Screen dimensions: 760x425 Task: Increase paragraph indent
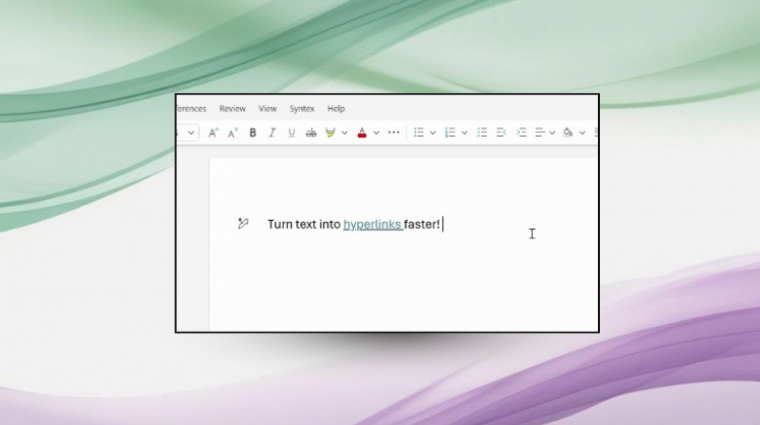[x=521, y=133]
